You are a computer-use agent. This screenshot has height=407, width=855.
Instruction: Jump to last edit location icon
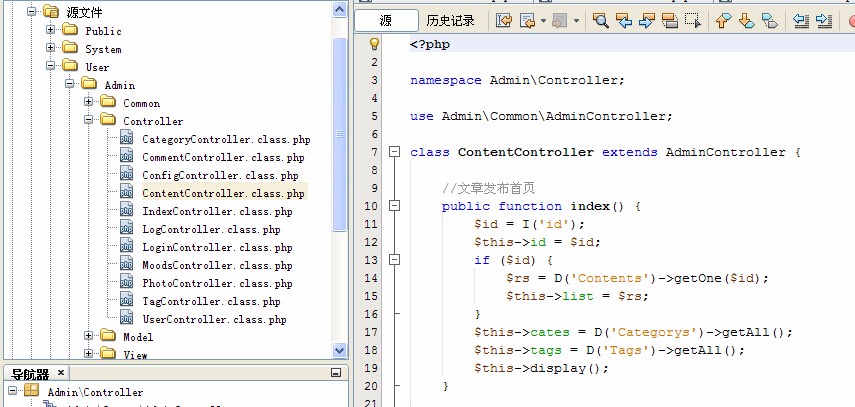tap(504, 21)
